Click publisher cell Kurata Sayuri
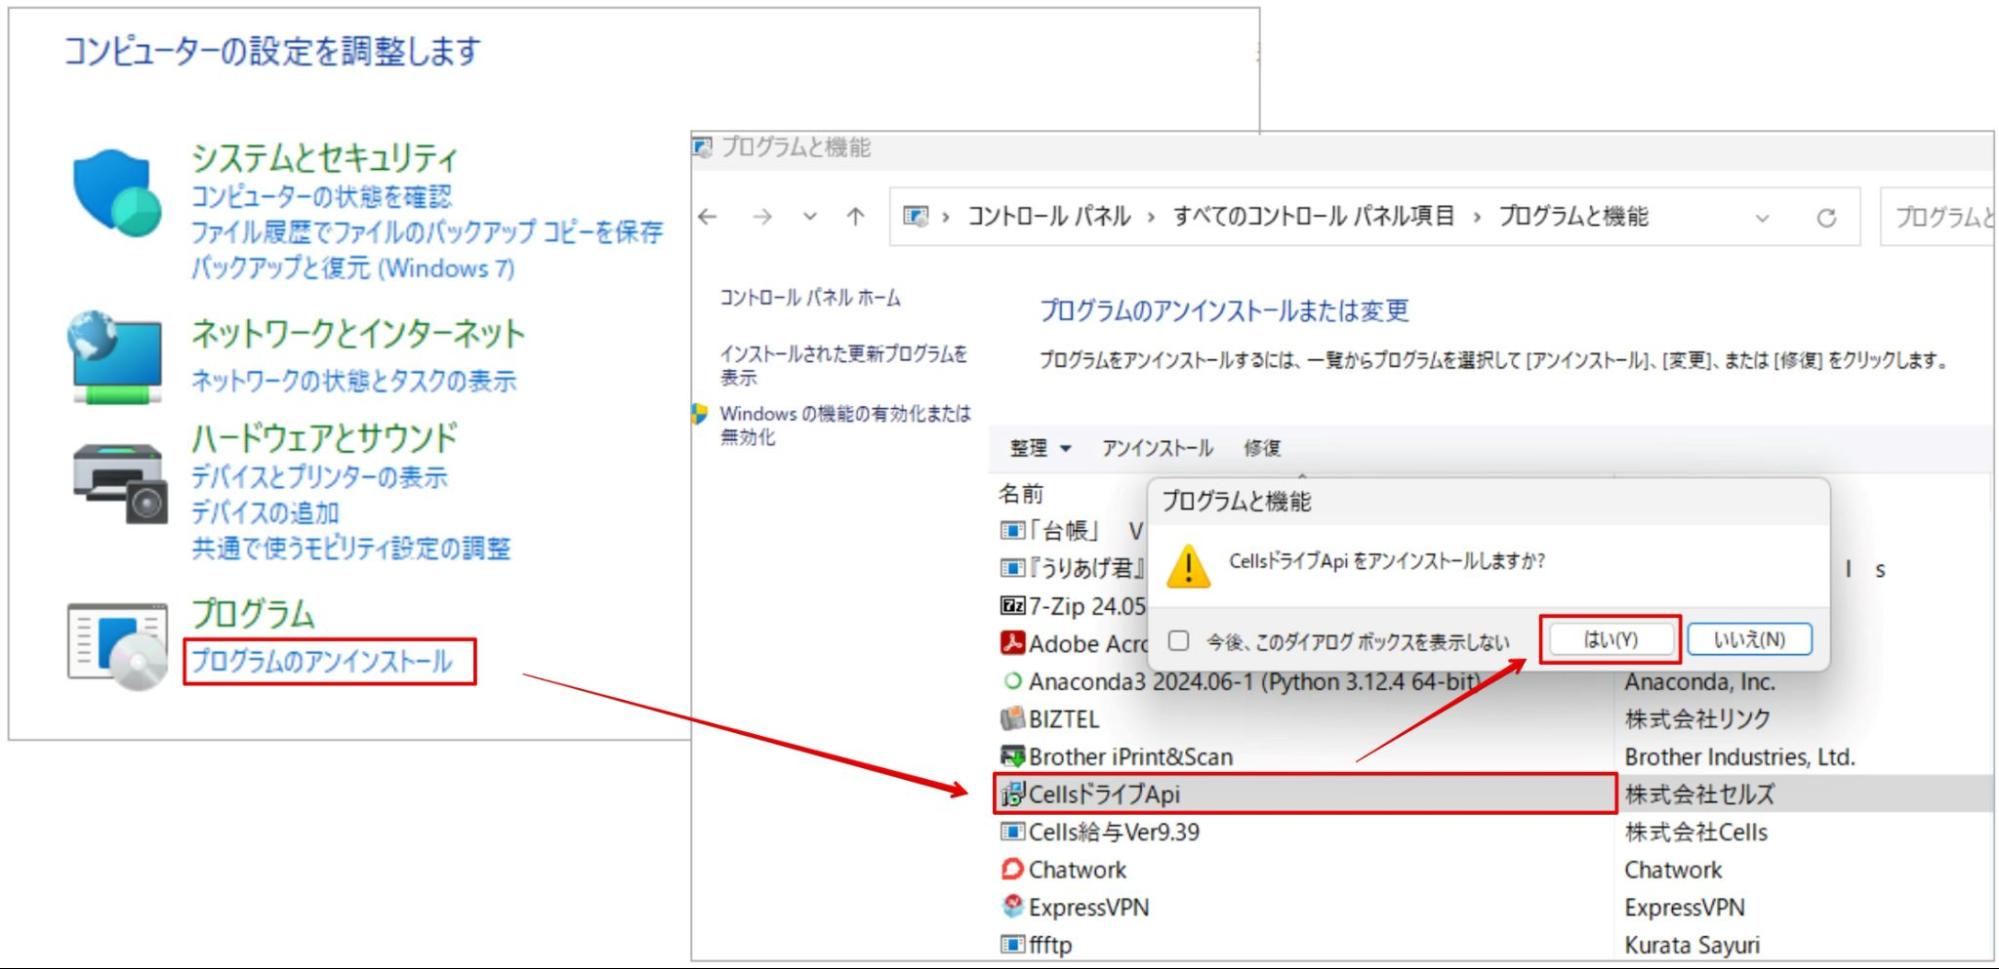 1692,944
